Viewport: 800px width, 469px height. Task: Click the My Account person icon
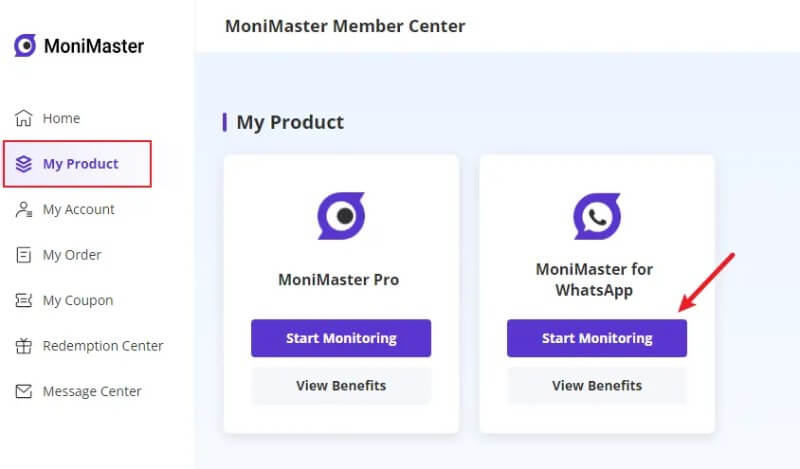pyautogui.click(x=24, y=209)
